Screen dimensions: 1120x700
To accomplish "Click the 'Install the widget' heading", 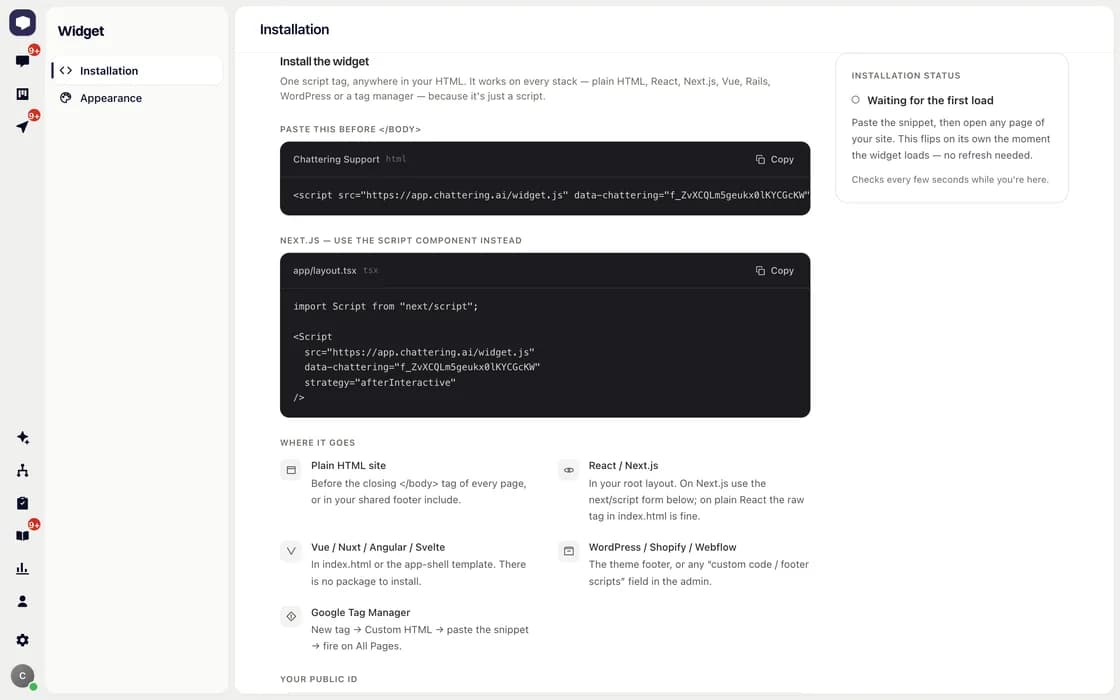I will [324, 61].
